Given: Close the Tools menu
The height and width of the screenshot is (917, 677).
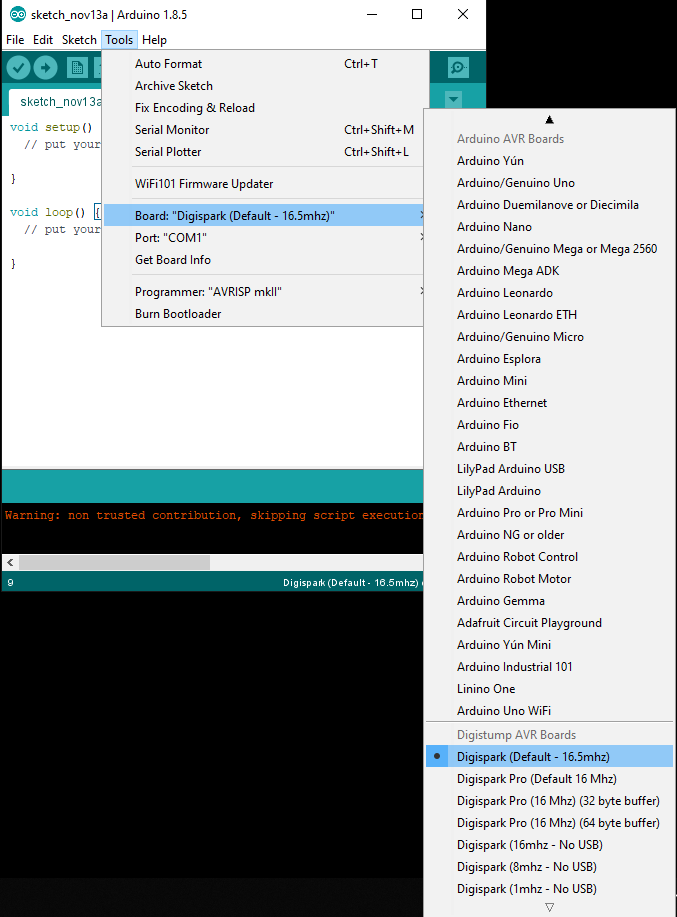Looking at the screenshot, I should (119, 40).
